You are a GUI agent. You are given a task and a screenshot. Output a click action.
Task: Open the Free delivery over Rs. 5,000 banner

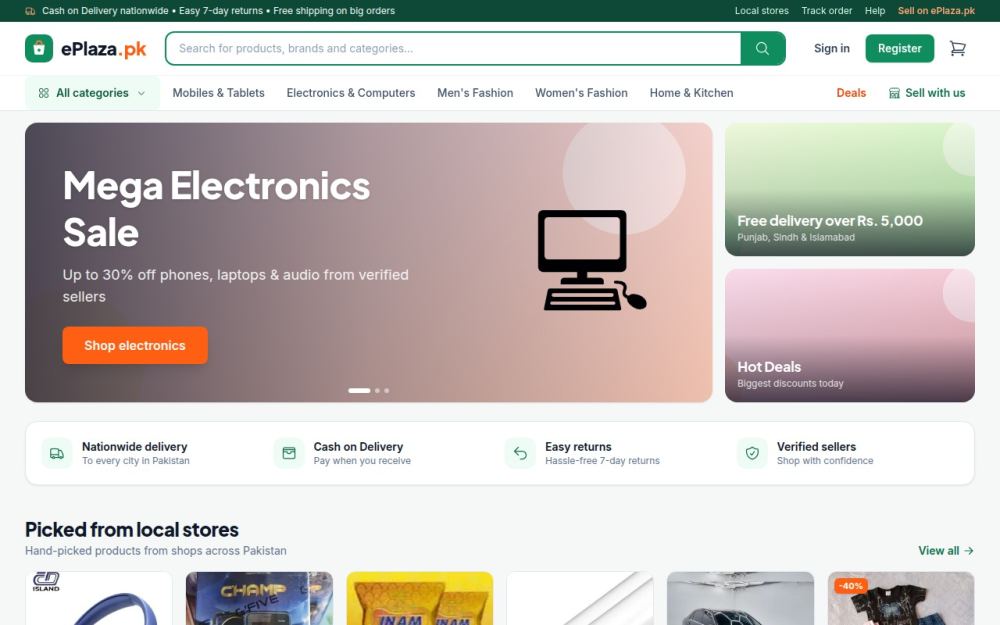click(849, 189)
